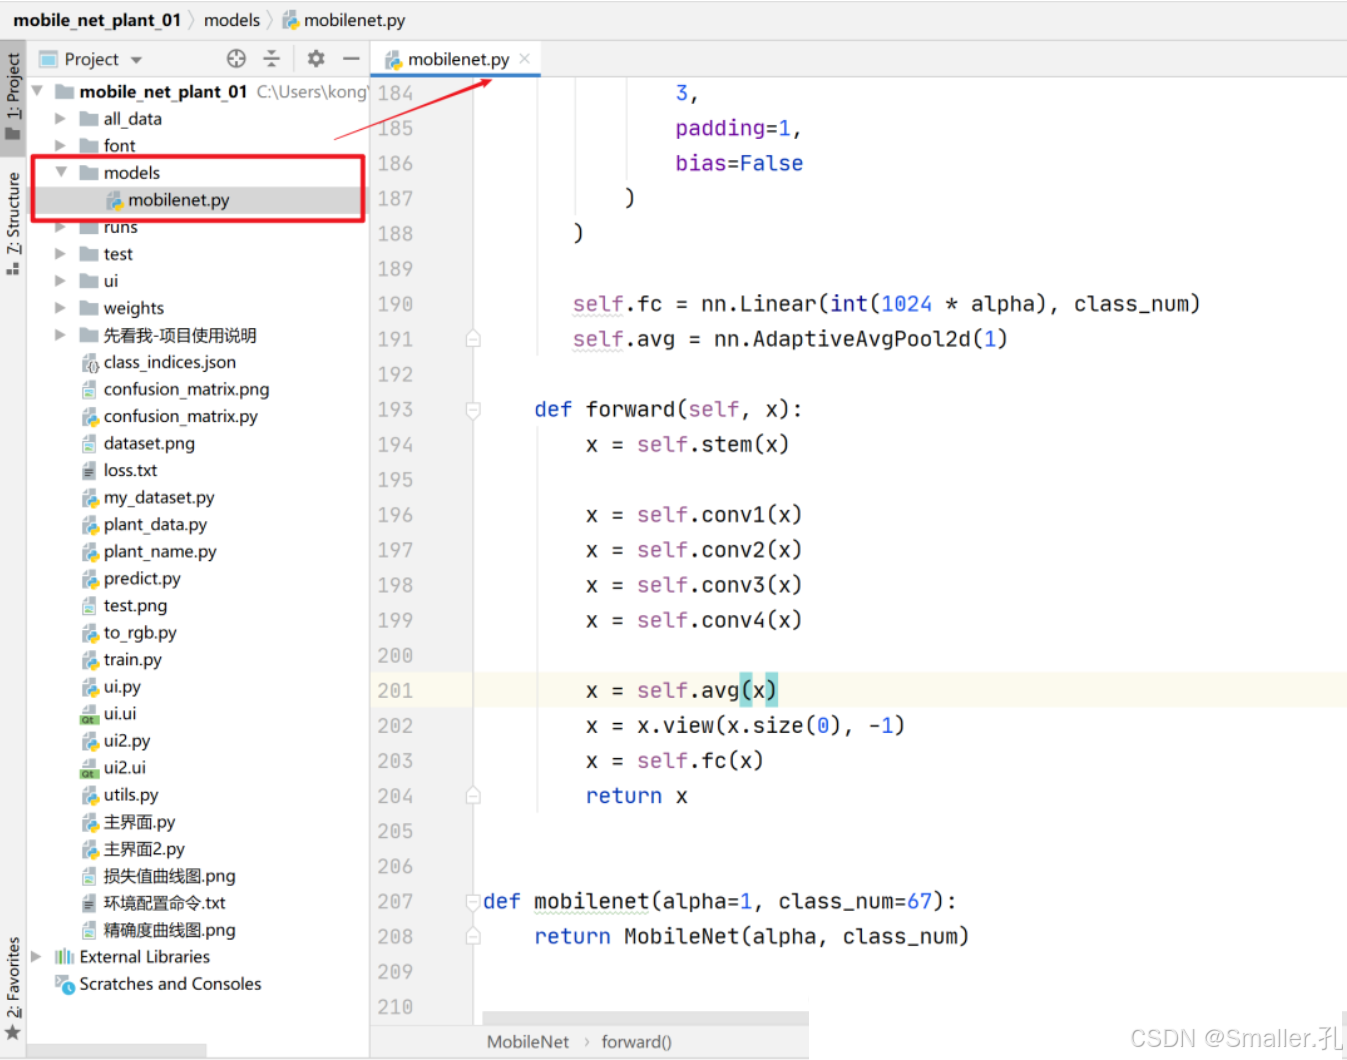Select ui2.ui Qt designer file icon
The image size is (1347, 1060).
coord(90,768)
